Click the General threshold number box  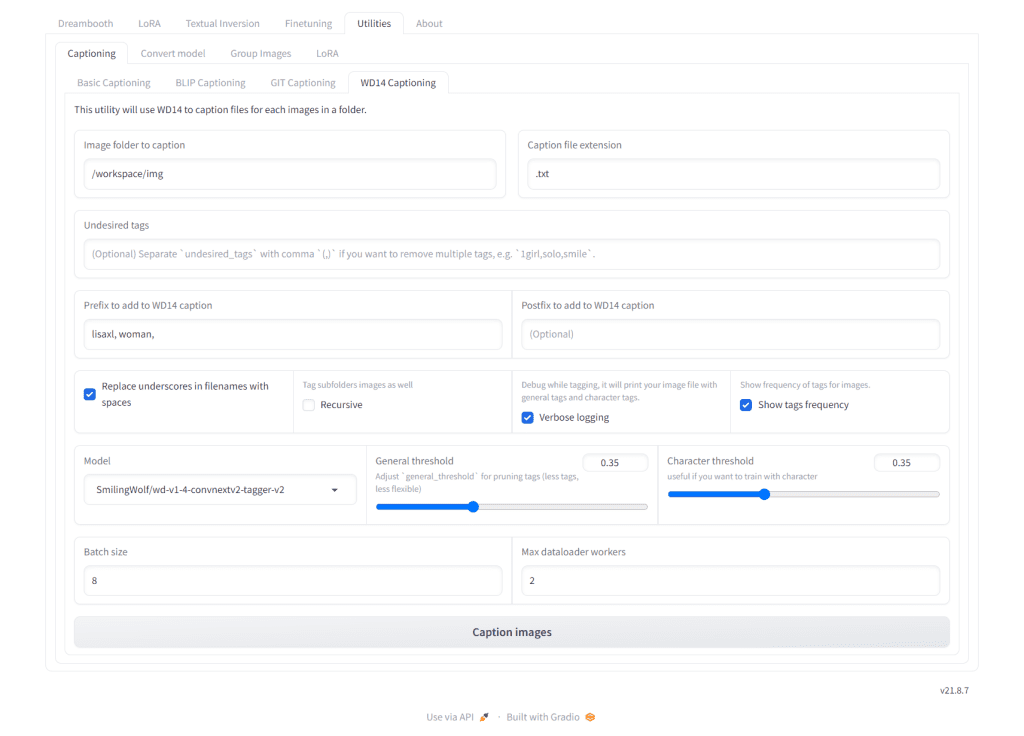tap(615, 463)
